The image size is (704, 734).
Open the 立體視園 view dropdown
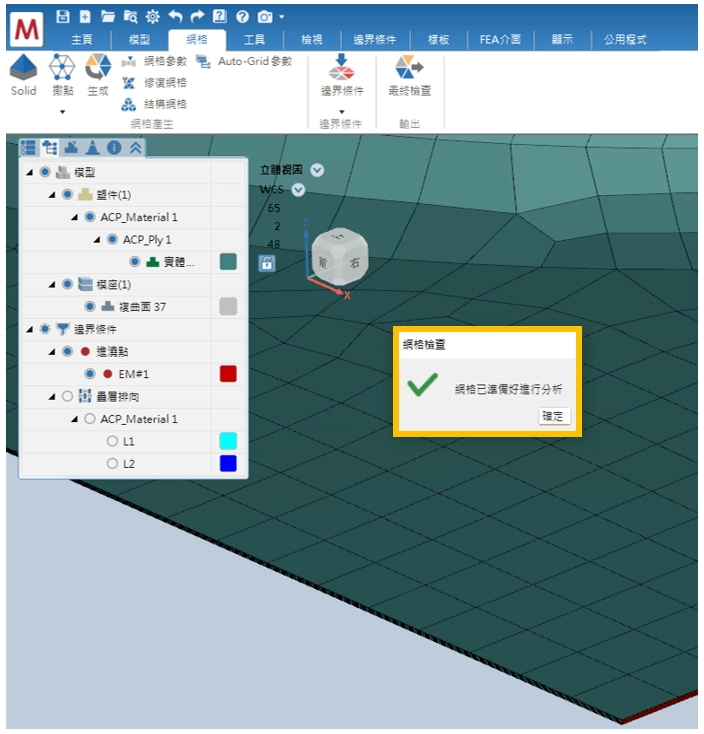click(x=317, y=170)
